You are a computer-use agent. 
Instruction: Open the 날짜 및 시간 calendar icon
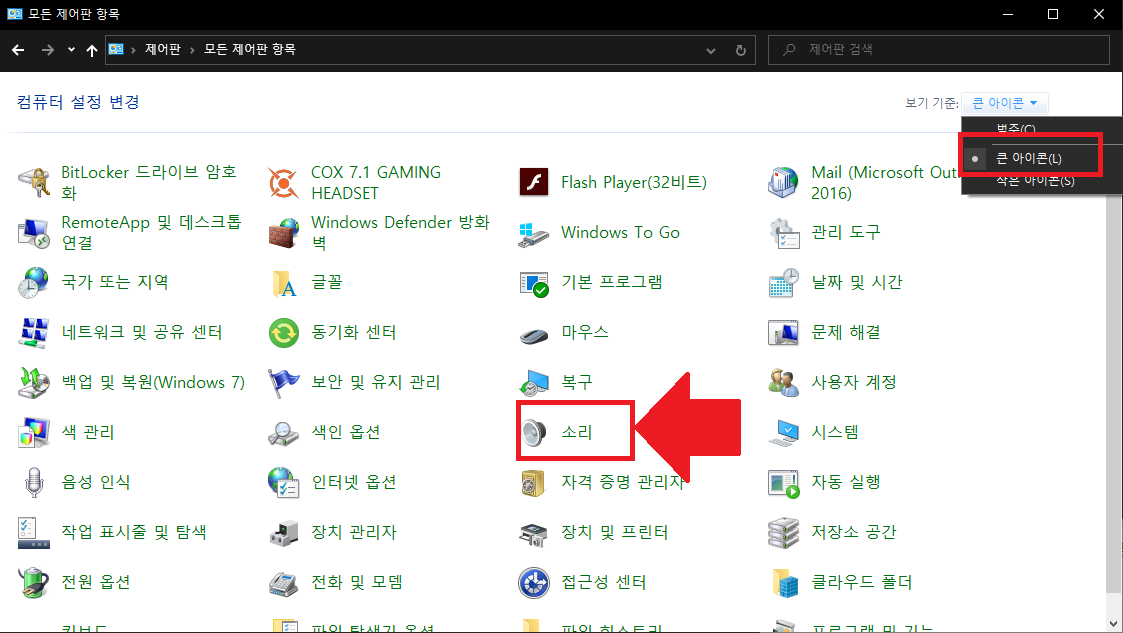784,283
